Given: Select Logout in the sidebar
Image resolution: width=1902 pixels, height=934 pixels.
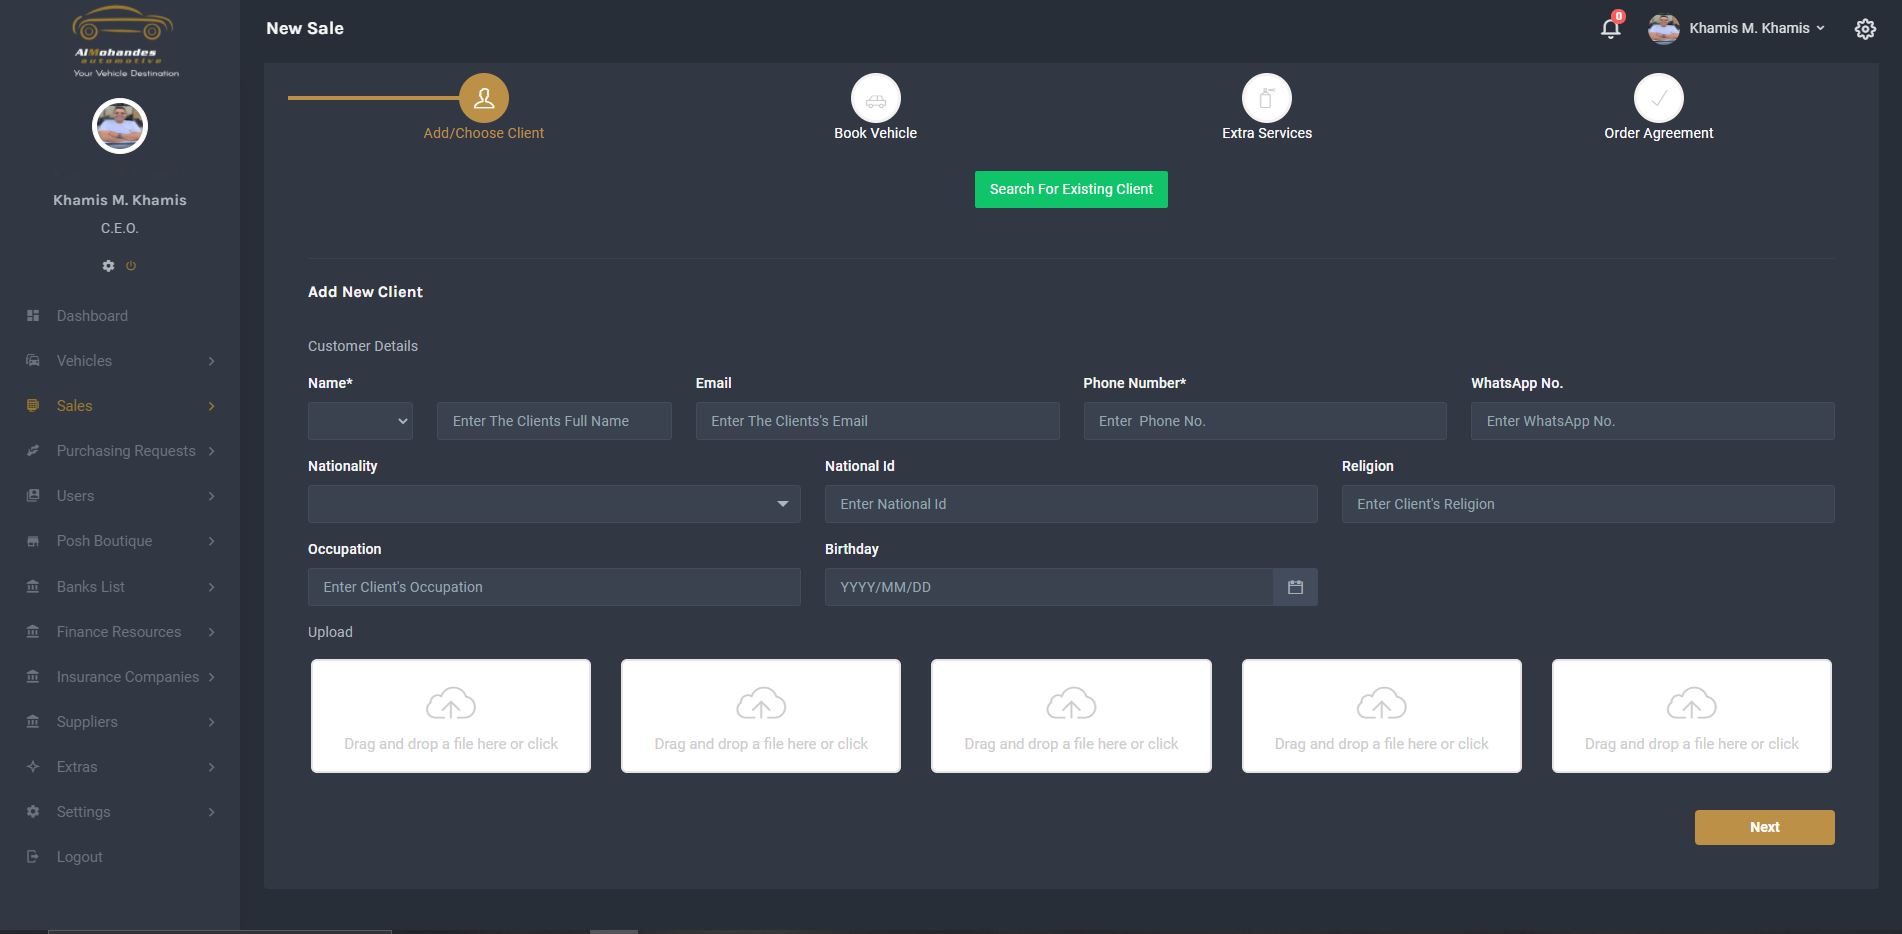Looking at the screenshot, I should click(80, 857).
